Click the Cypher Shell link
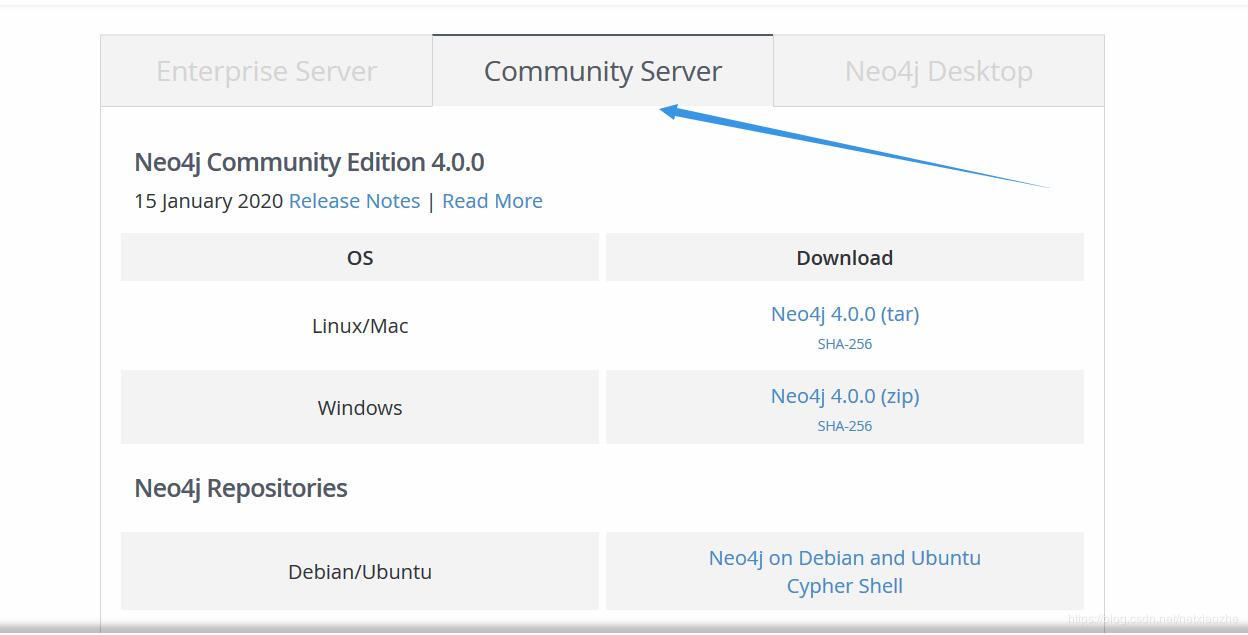The height and width of the screenshot is (635, 1248). coord(845,586)
